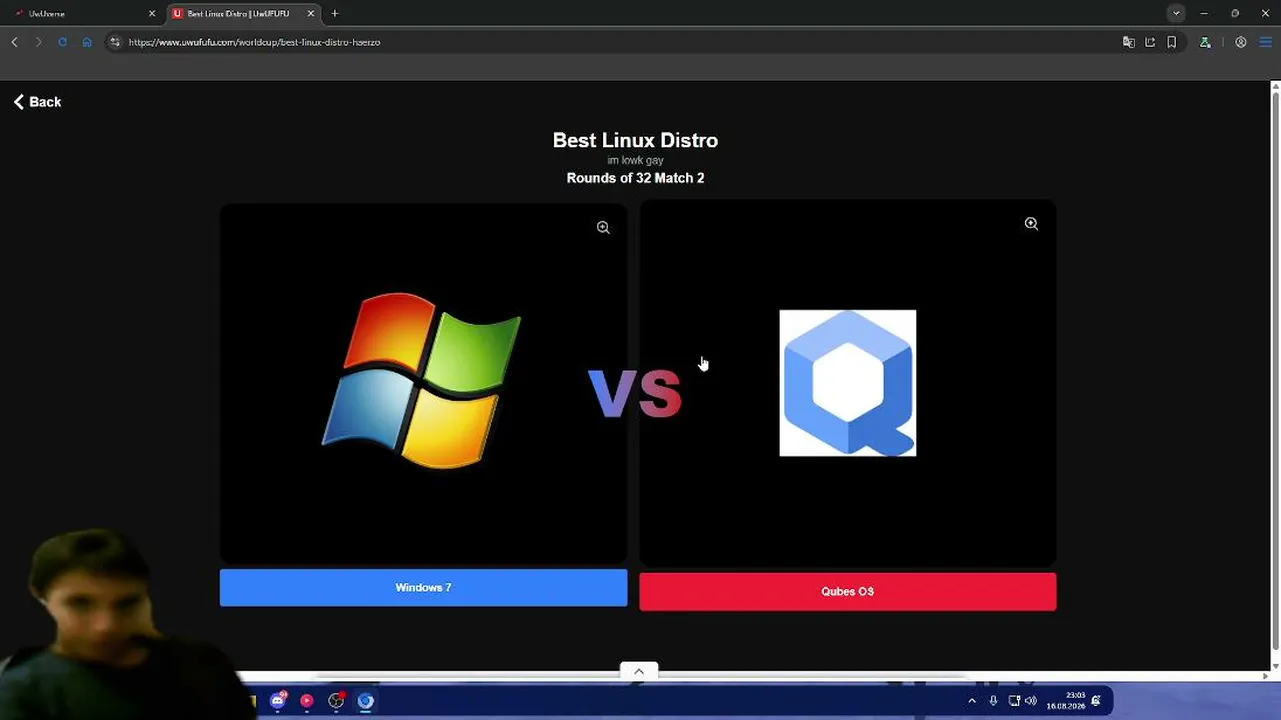Open Discord from the taskbar
This screenshot has height=720, width=1281.
(x=278, y=701)
